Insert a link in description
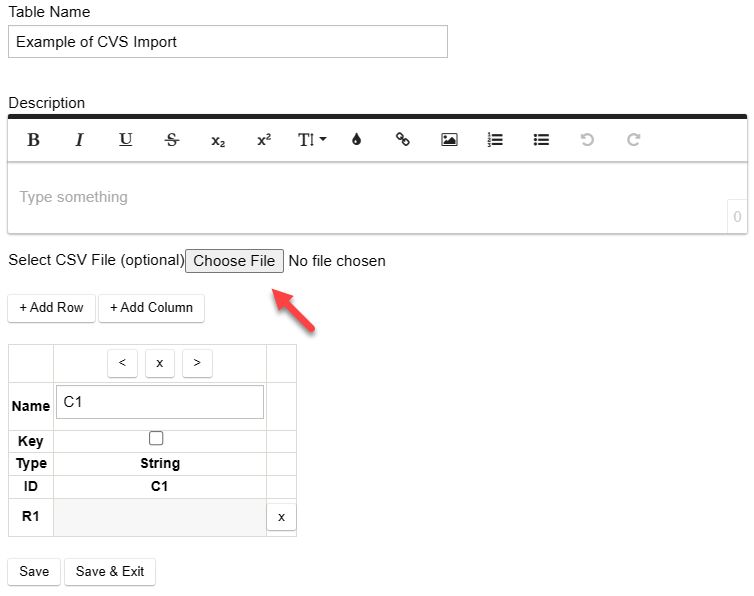This screenshot has width=754, height=596. pyautogui.click(x=403, y=140)
